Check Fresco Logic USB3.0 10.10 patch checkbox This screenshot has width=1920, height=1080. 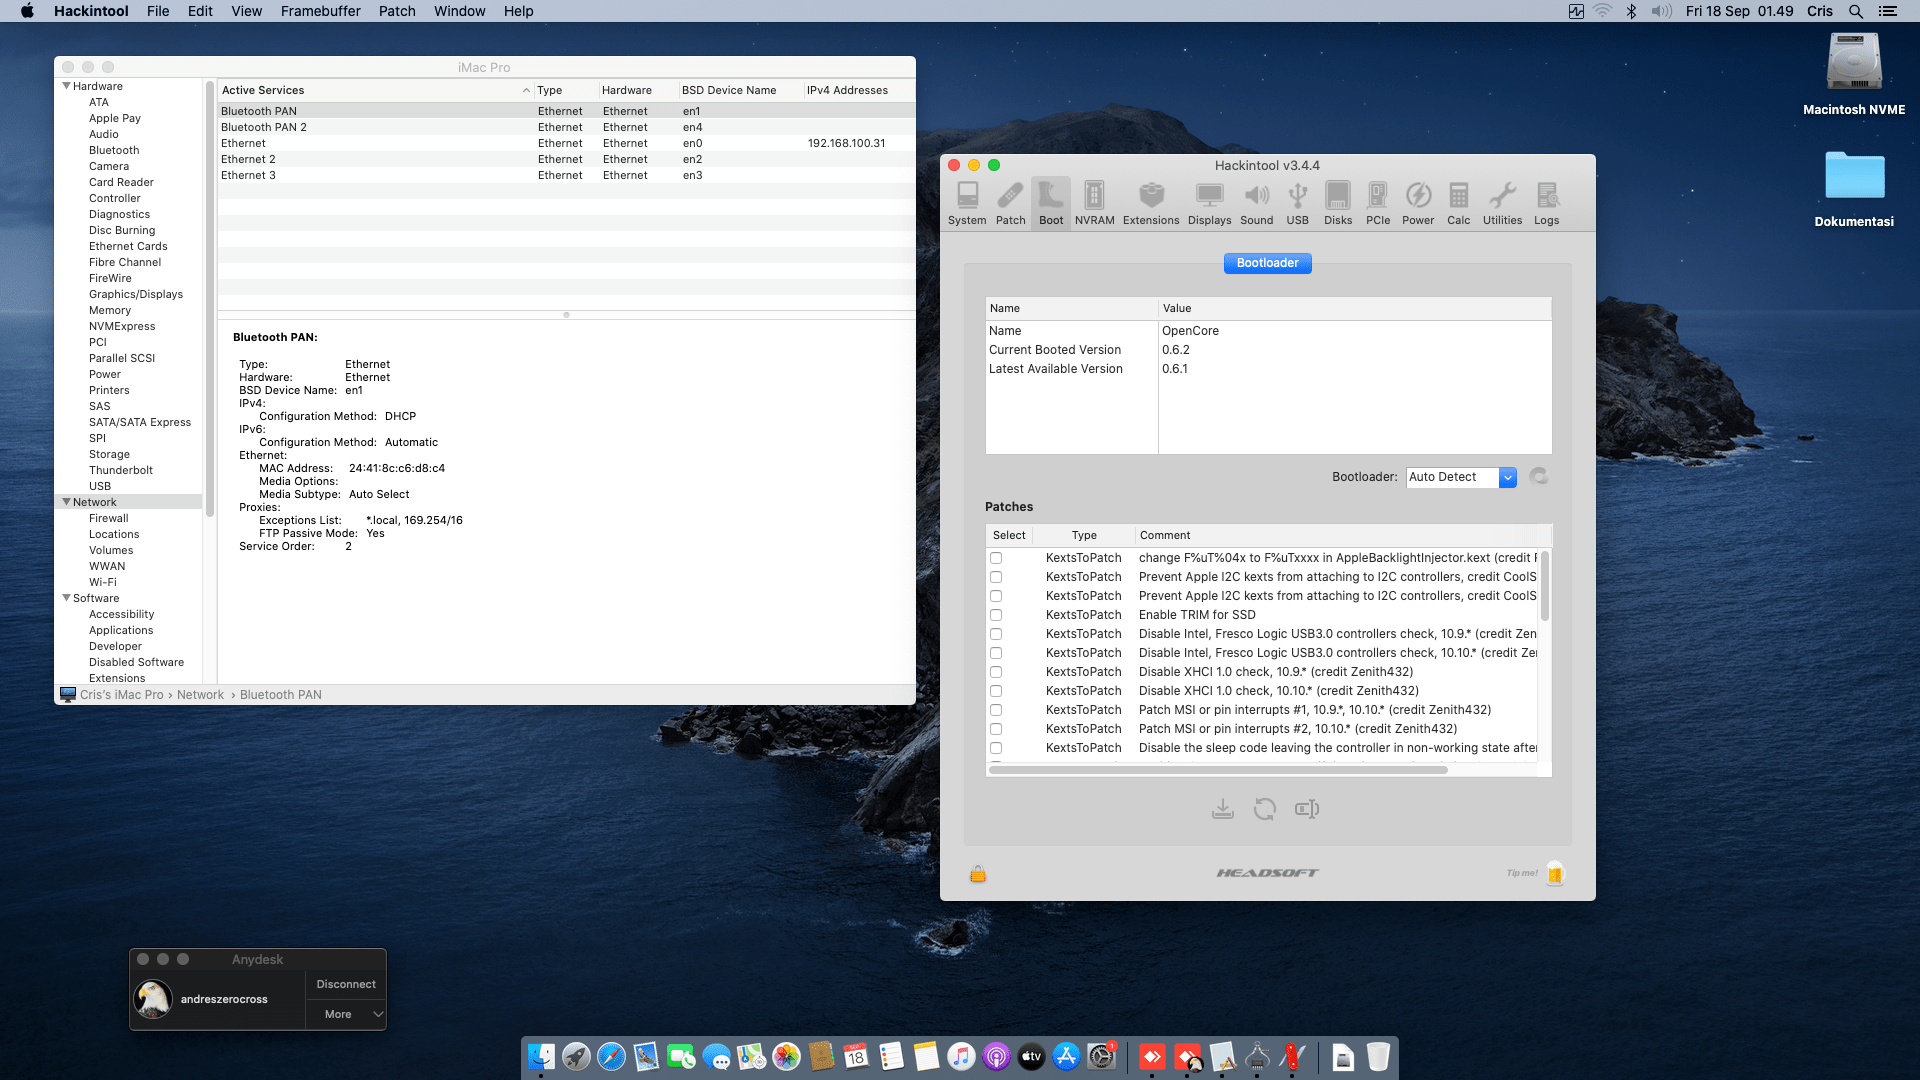[996, 653]
